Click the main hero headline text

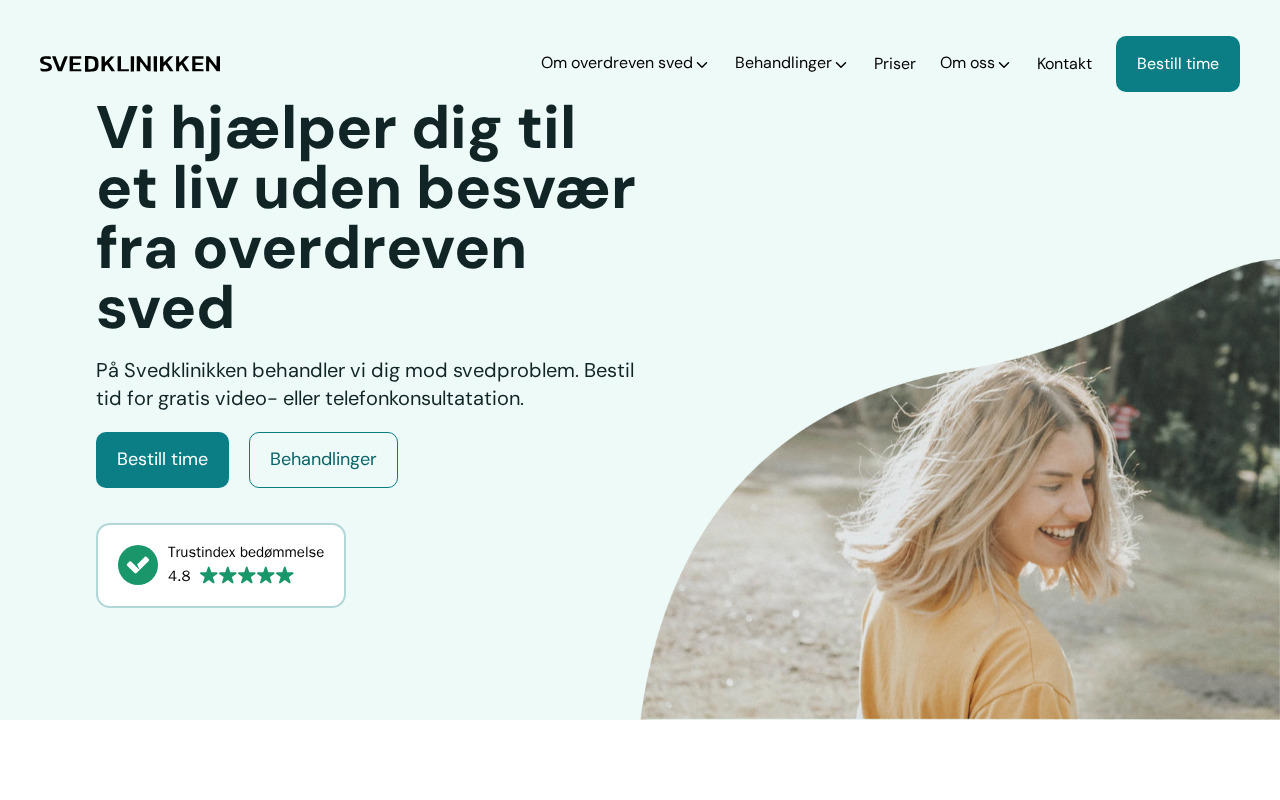pos(366,217)
